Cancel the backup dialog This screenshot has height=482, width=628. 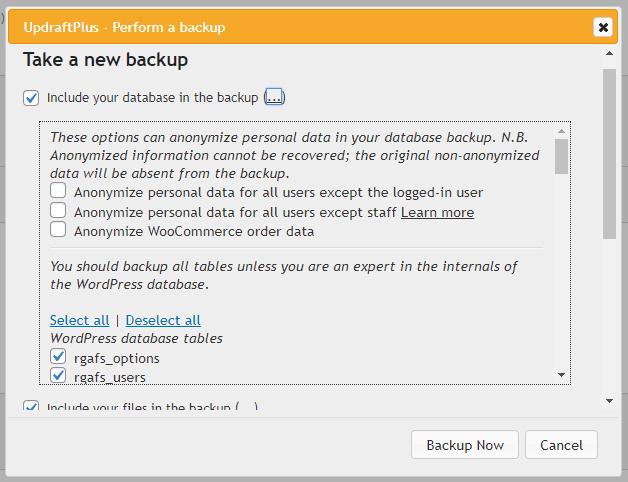[x=561, y=445]
